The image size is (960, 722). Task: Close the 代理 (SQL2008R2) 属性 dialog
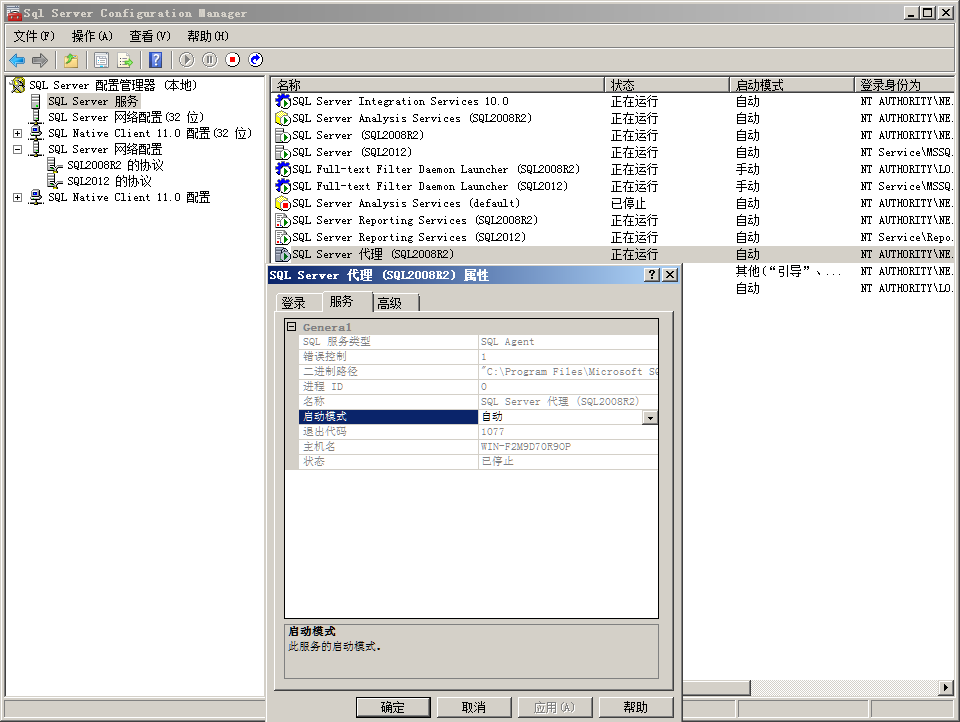click(670, 275)
